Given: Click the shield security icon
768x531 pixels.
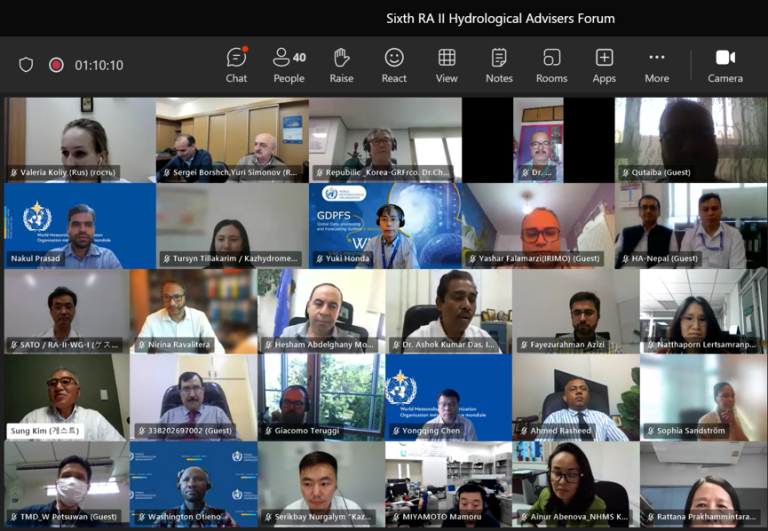Looking at the screenshot, I should coord(26,65).
